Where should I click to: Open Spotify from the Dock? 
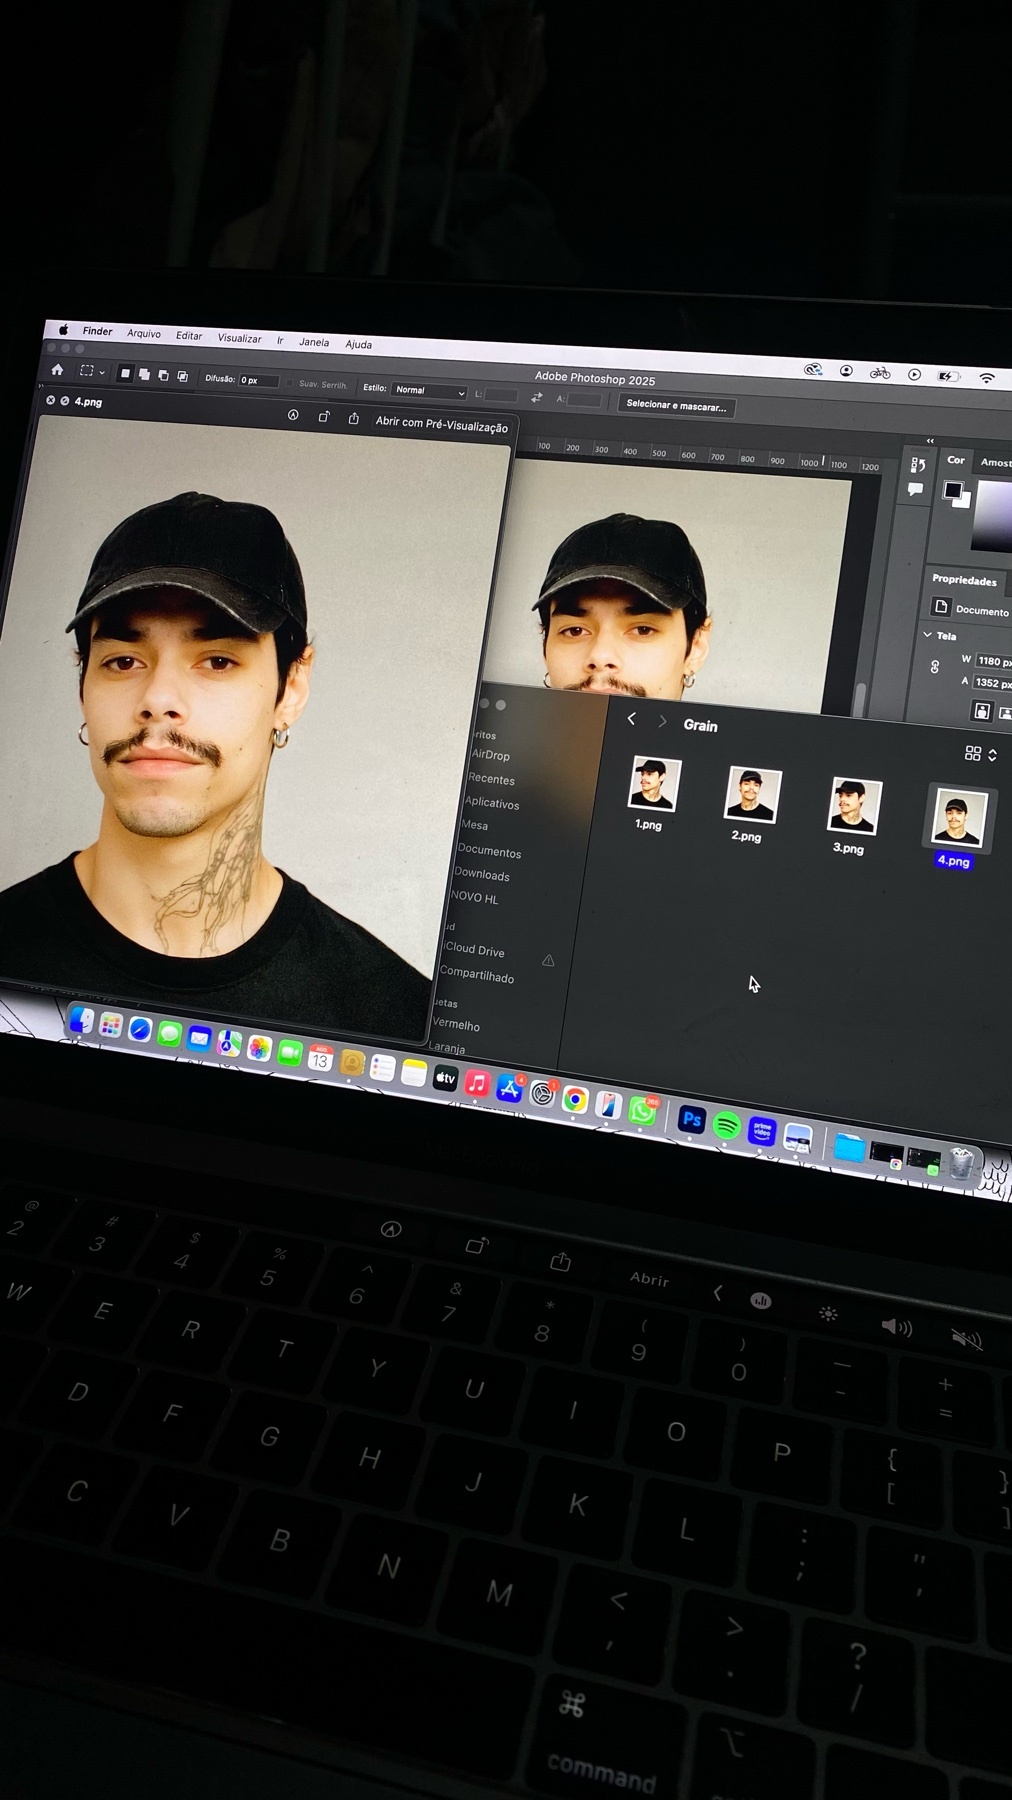727,1125
